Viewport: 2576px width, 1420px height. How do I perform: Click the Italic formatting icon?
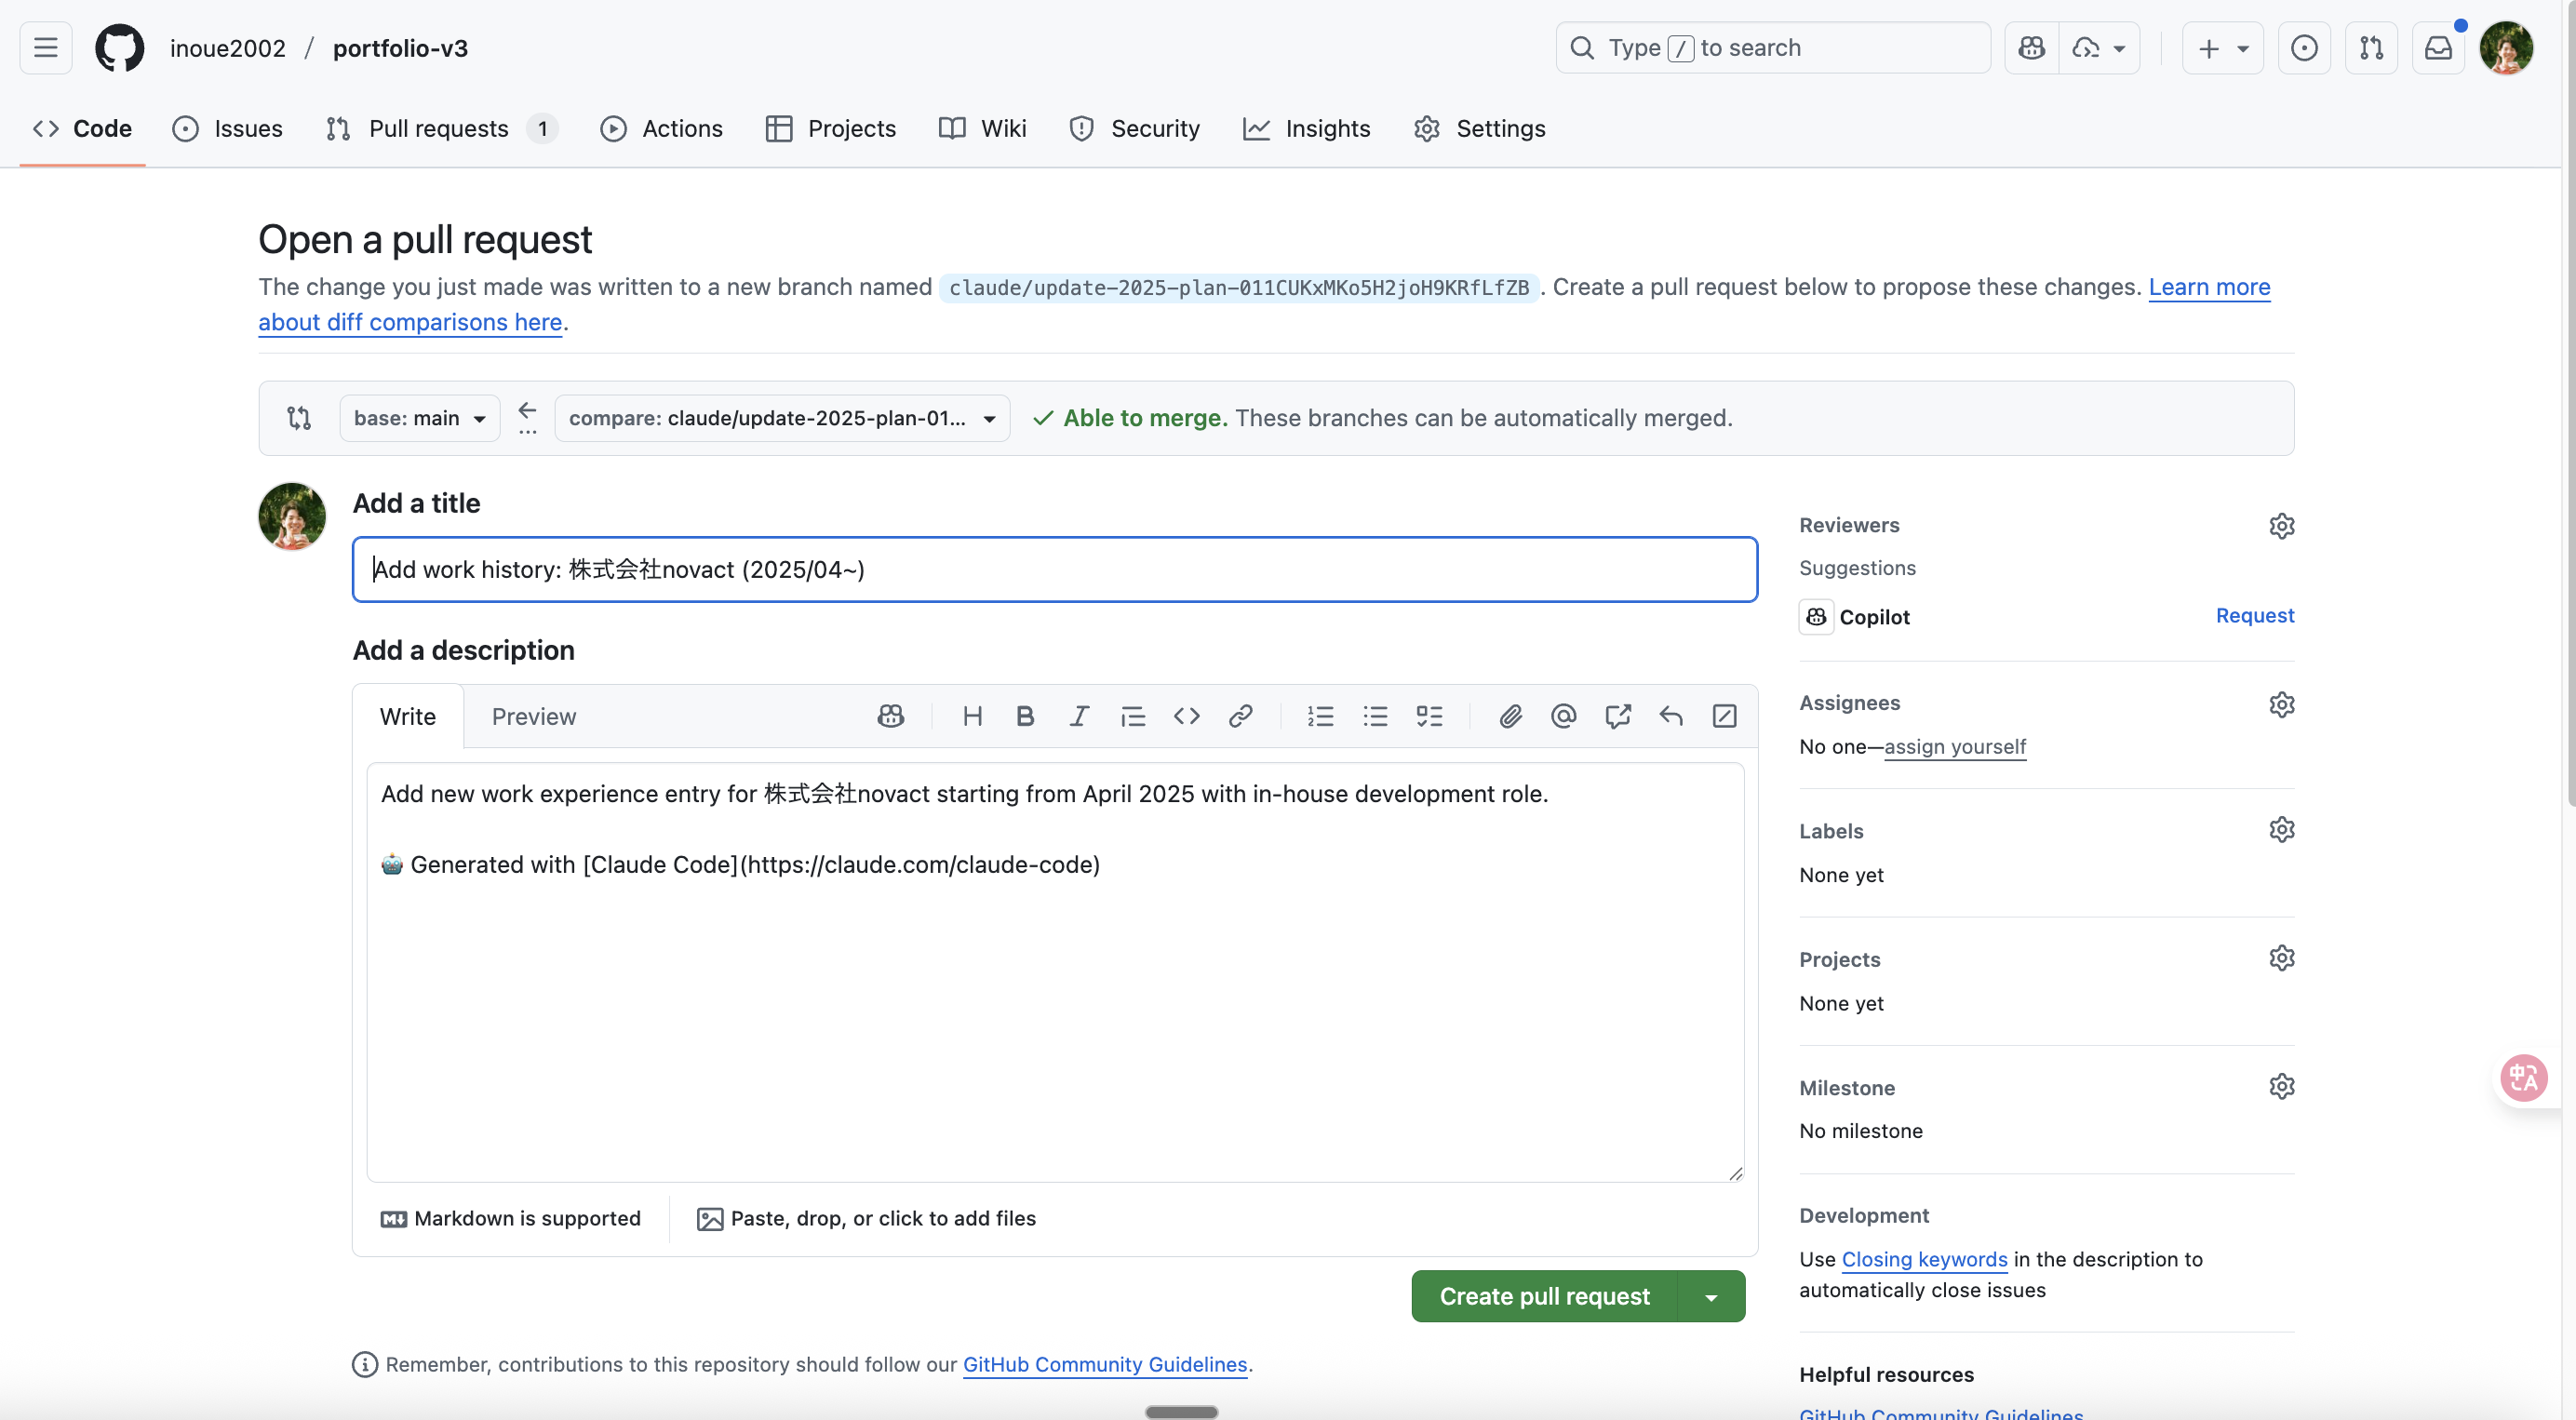click(x=1078, y=716)
